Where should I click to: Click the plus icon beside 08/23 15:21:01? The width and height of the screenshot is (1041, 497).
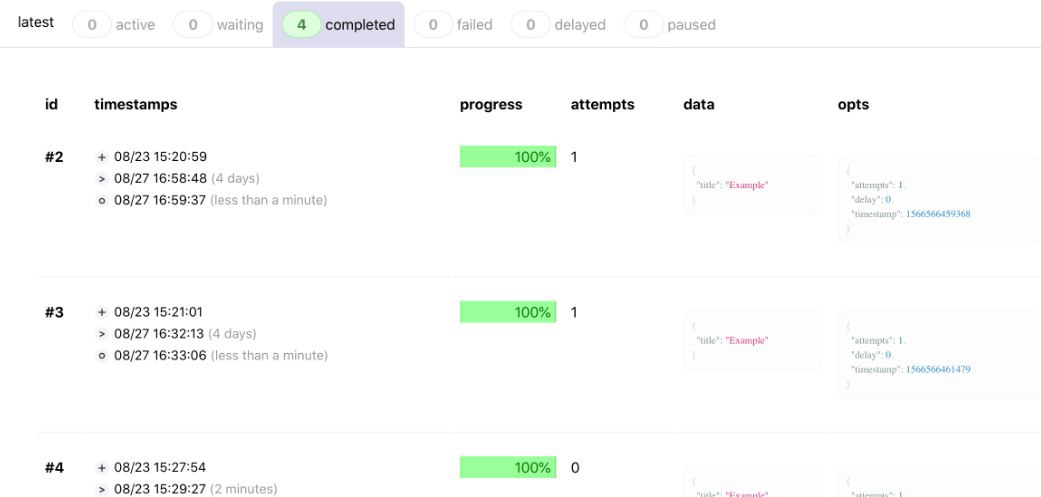pos(102,313)
